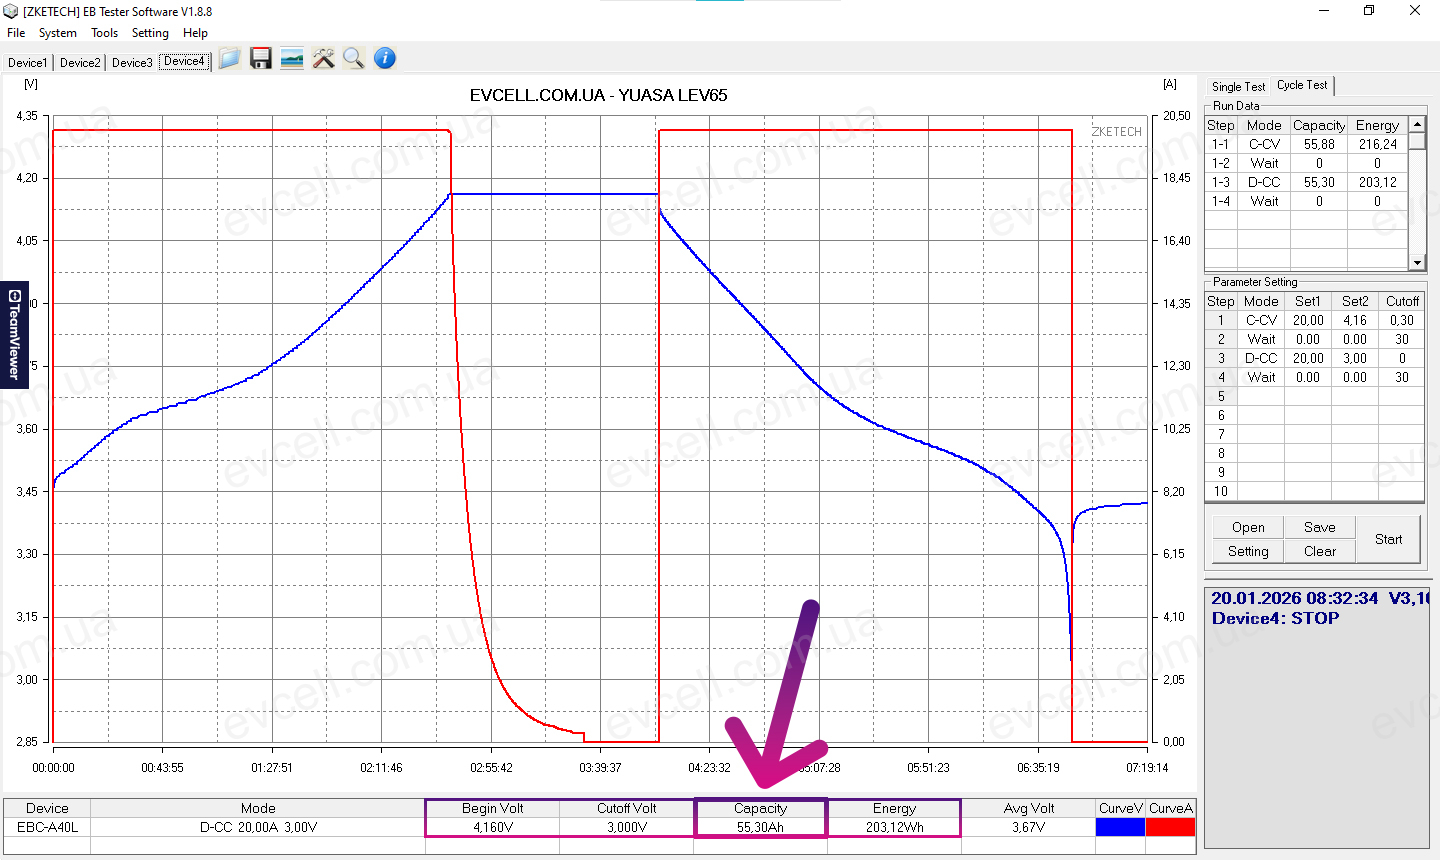The image size is (1440, 860).
Task: Open the File menu
Action: (x=16, y=33)
